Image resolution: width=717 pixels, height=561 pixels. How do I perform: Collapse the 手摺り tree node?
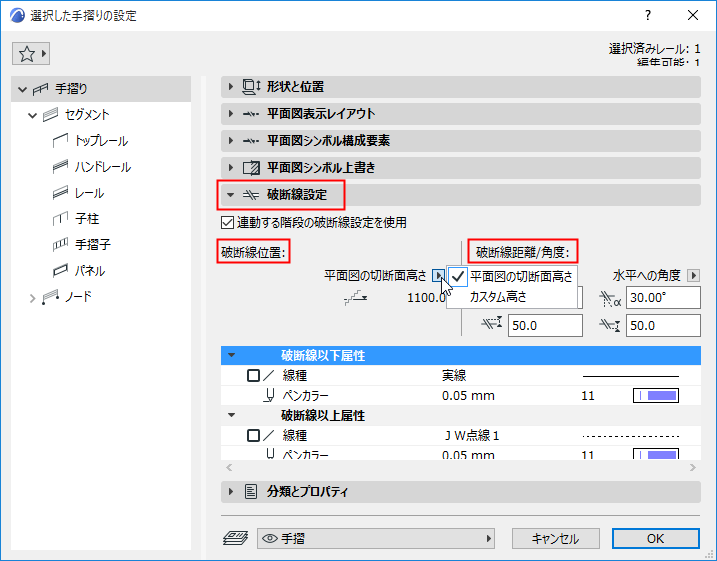[22, 89]
